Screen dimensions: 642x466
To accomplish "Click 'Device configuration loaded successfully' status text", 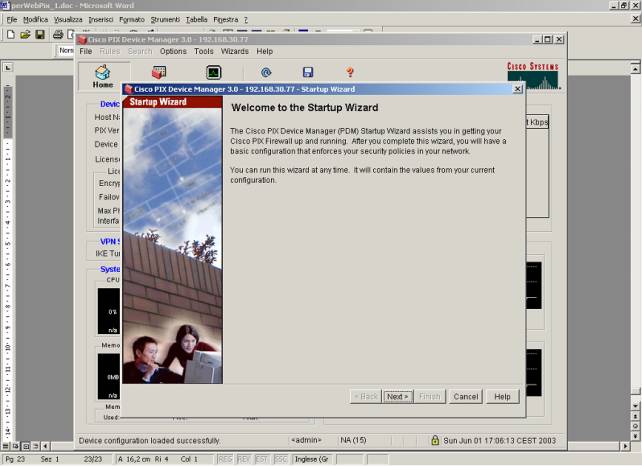I will [149, 441].
